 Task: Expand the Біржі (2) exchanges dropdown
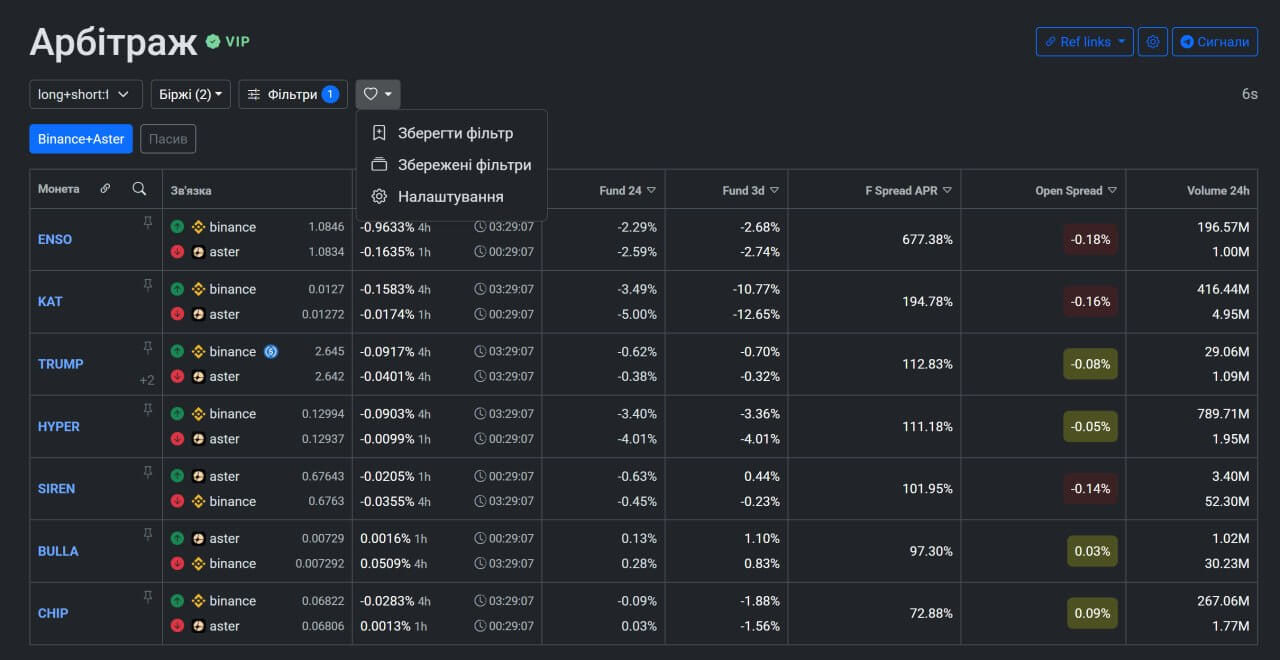pyautogui.click(x=190, y=94)
